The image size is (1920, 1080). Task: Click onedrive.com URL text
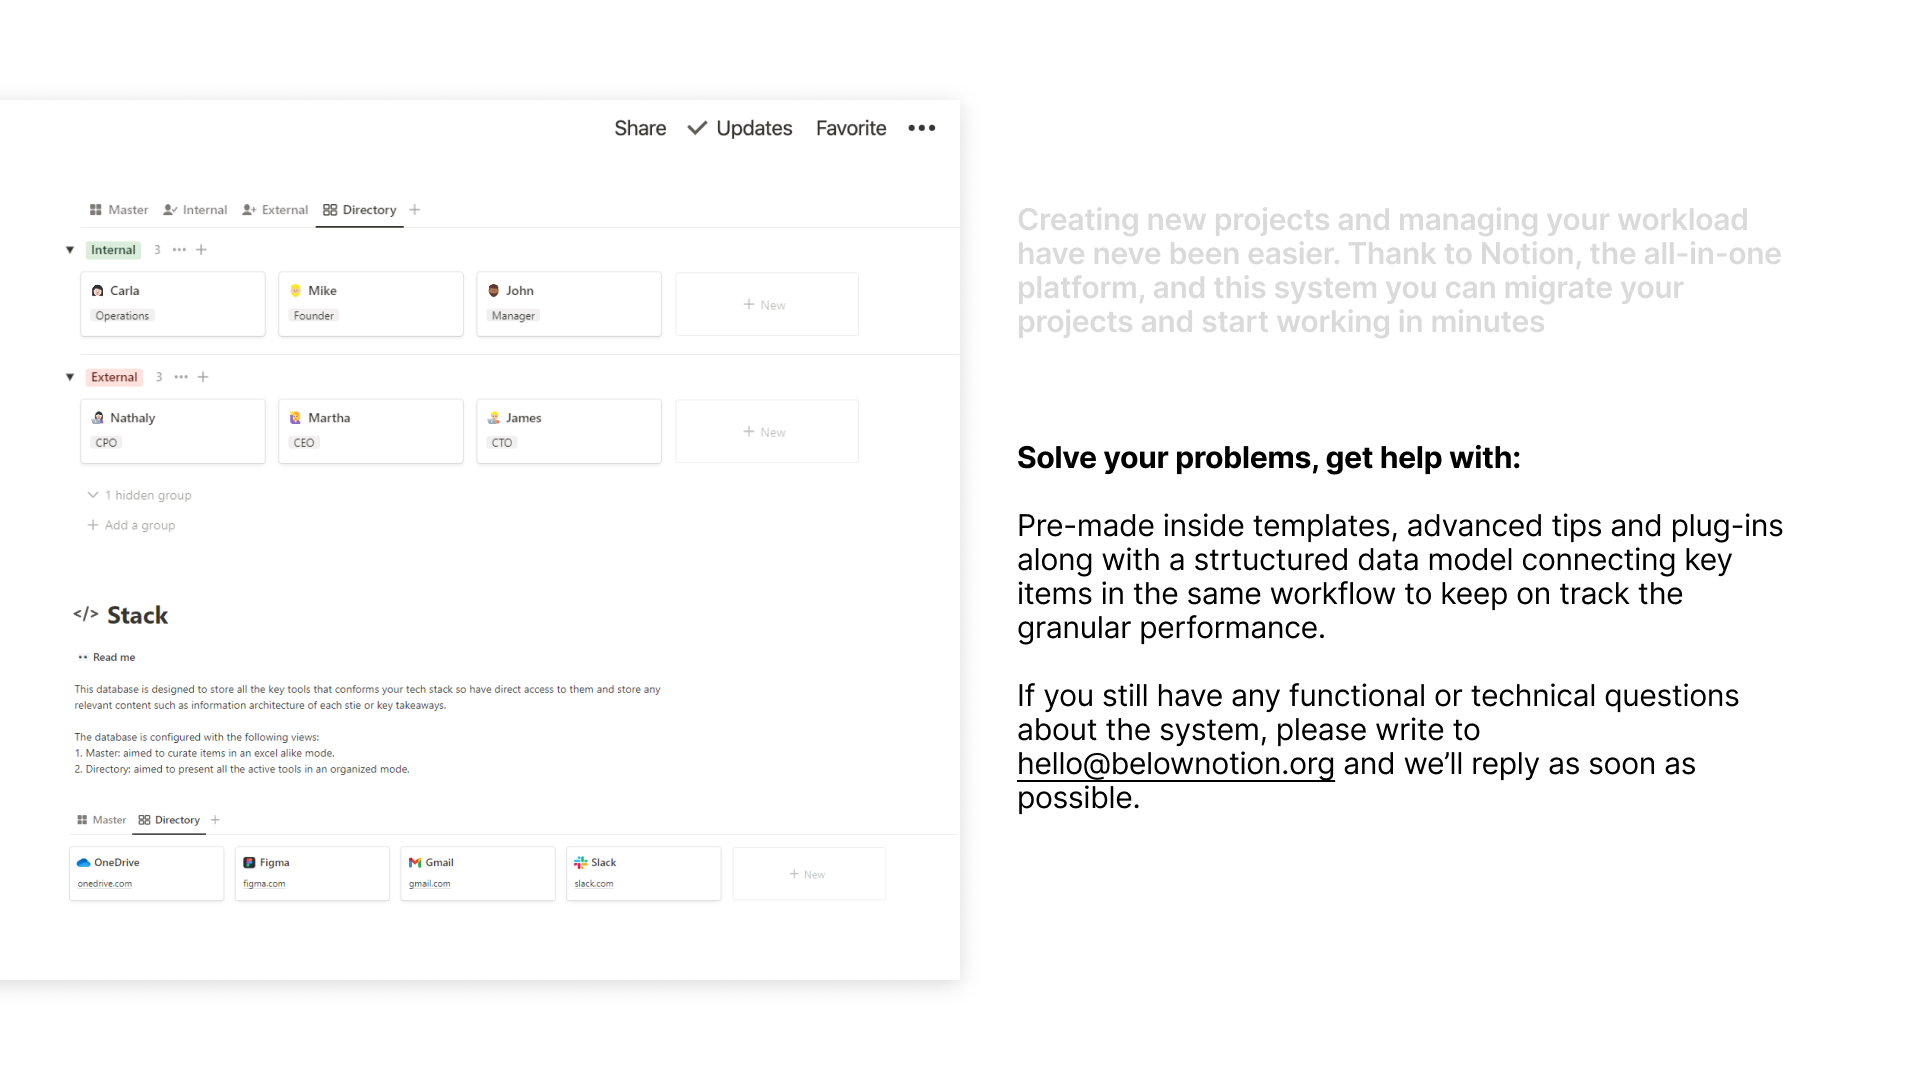[105, 884]
